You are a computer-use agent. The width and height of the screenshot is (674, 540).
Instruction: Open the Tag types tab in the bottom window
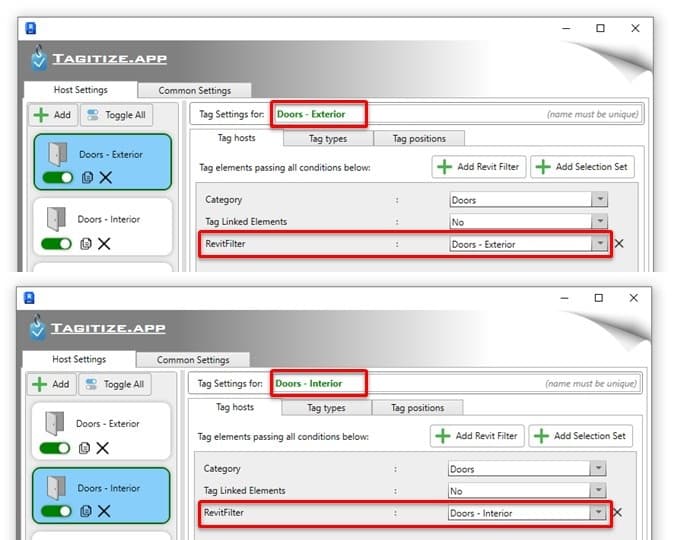pyautogui.click(x=326, y=408)
